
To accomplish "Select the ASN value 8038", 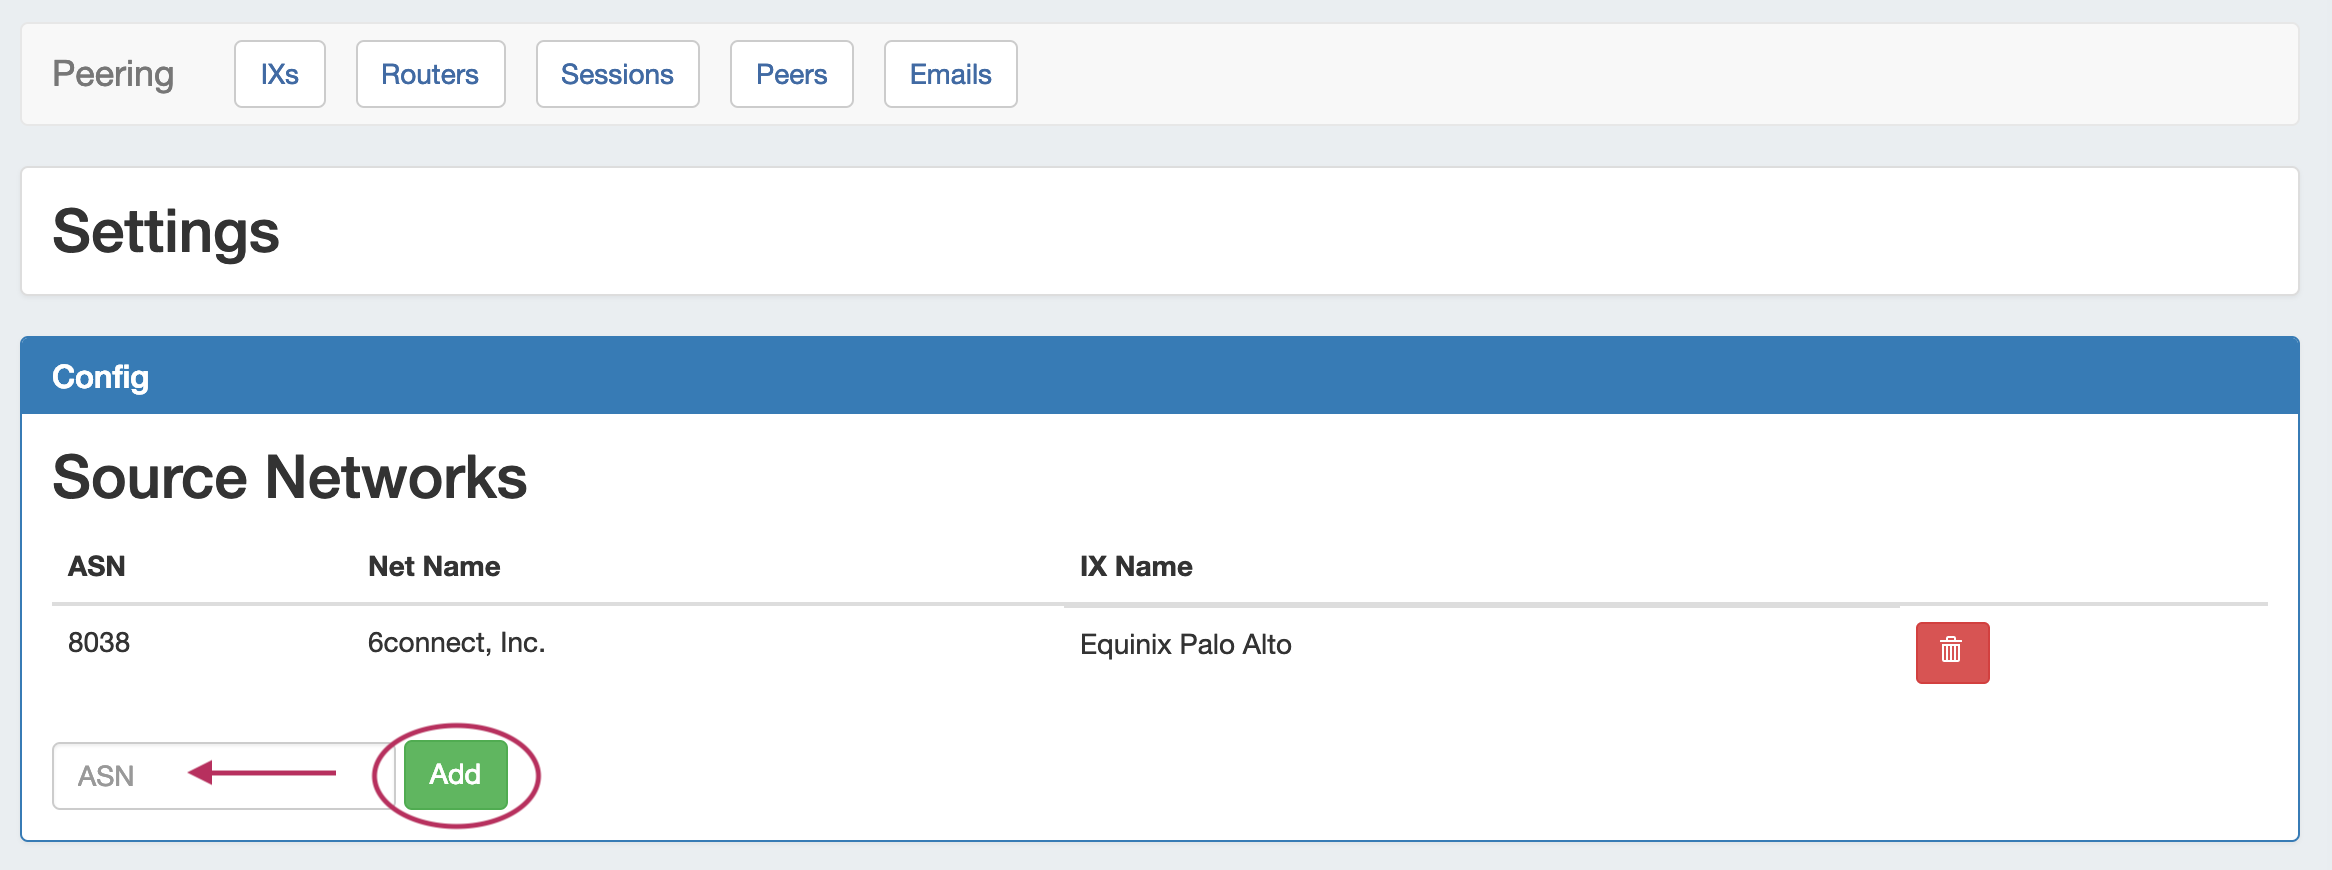I will click(x=99, y=642).
